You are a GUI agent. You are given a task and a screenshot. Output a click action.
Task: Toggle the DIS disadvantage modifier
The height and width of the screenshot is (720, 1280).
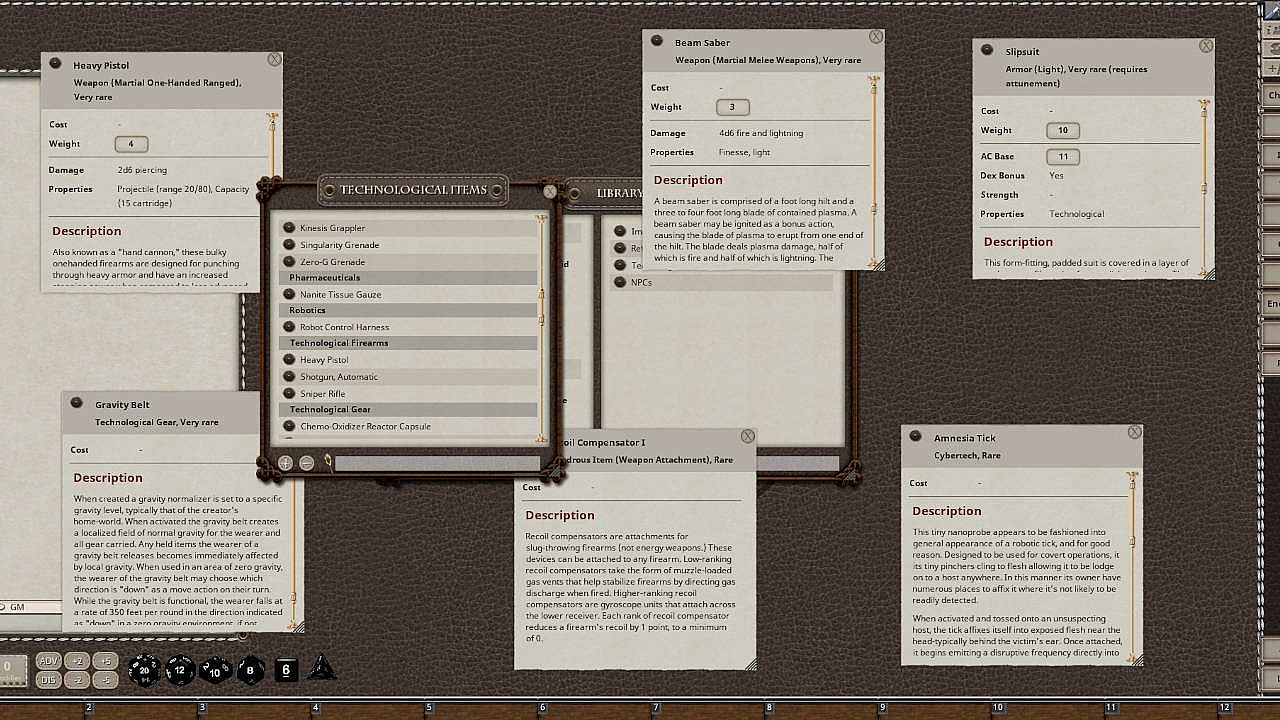48,680
